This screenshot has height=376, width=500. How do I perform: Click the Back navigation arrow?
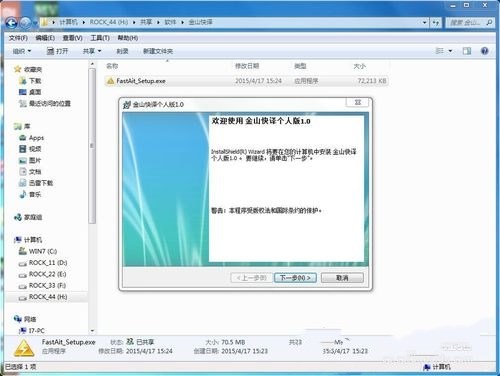tap(11, 22)
